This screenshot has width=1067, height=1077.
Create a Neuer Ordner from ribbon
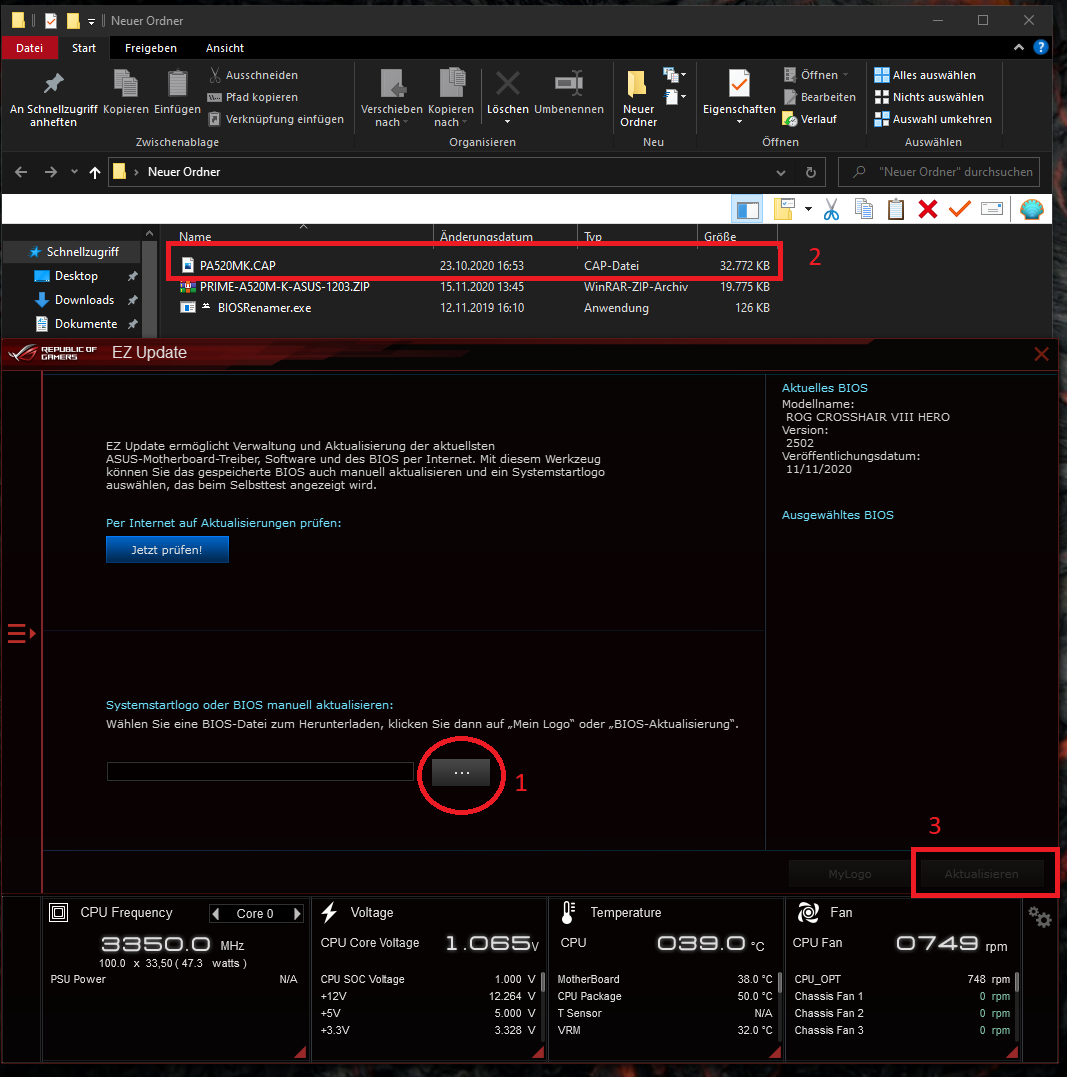pos(638,100)
